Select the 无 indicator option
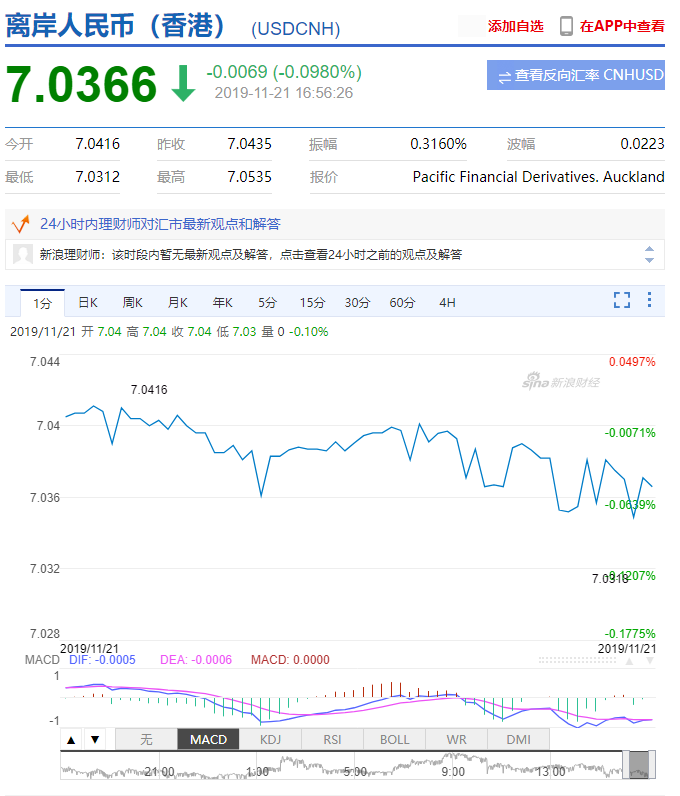Screen dimensions: 680x796 click(x=146, y=740)
